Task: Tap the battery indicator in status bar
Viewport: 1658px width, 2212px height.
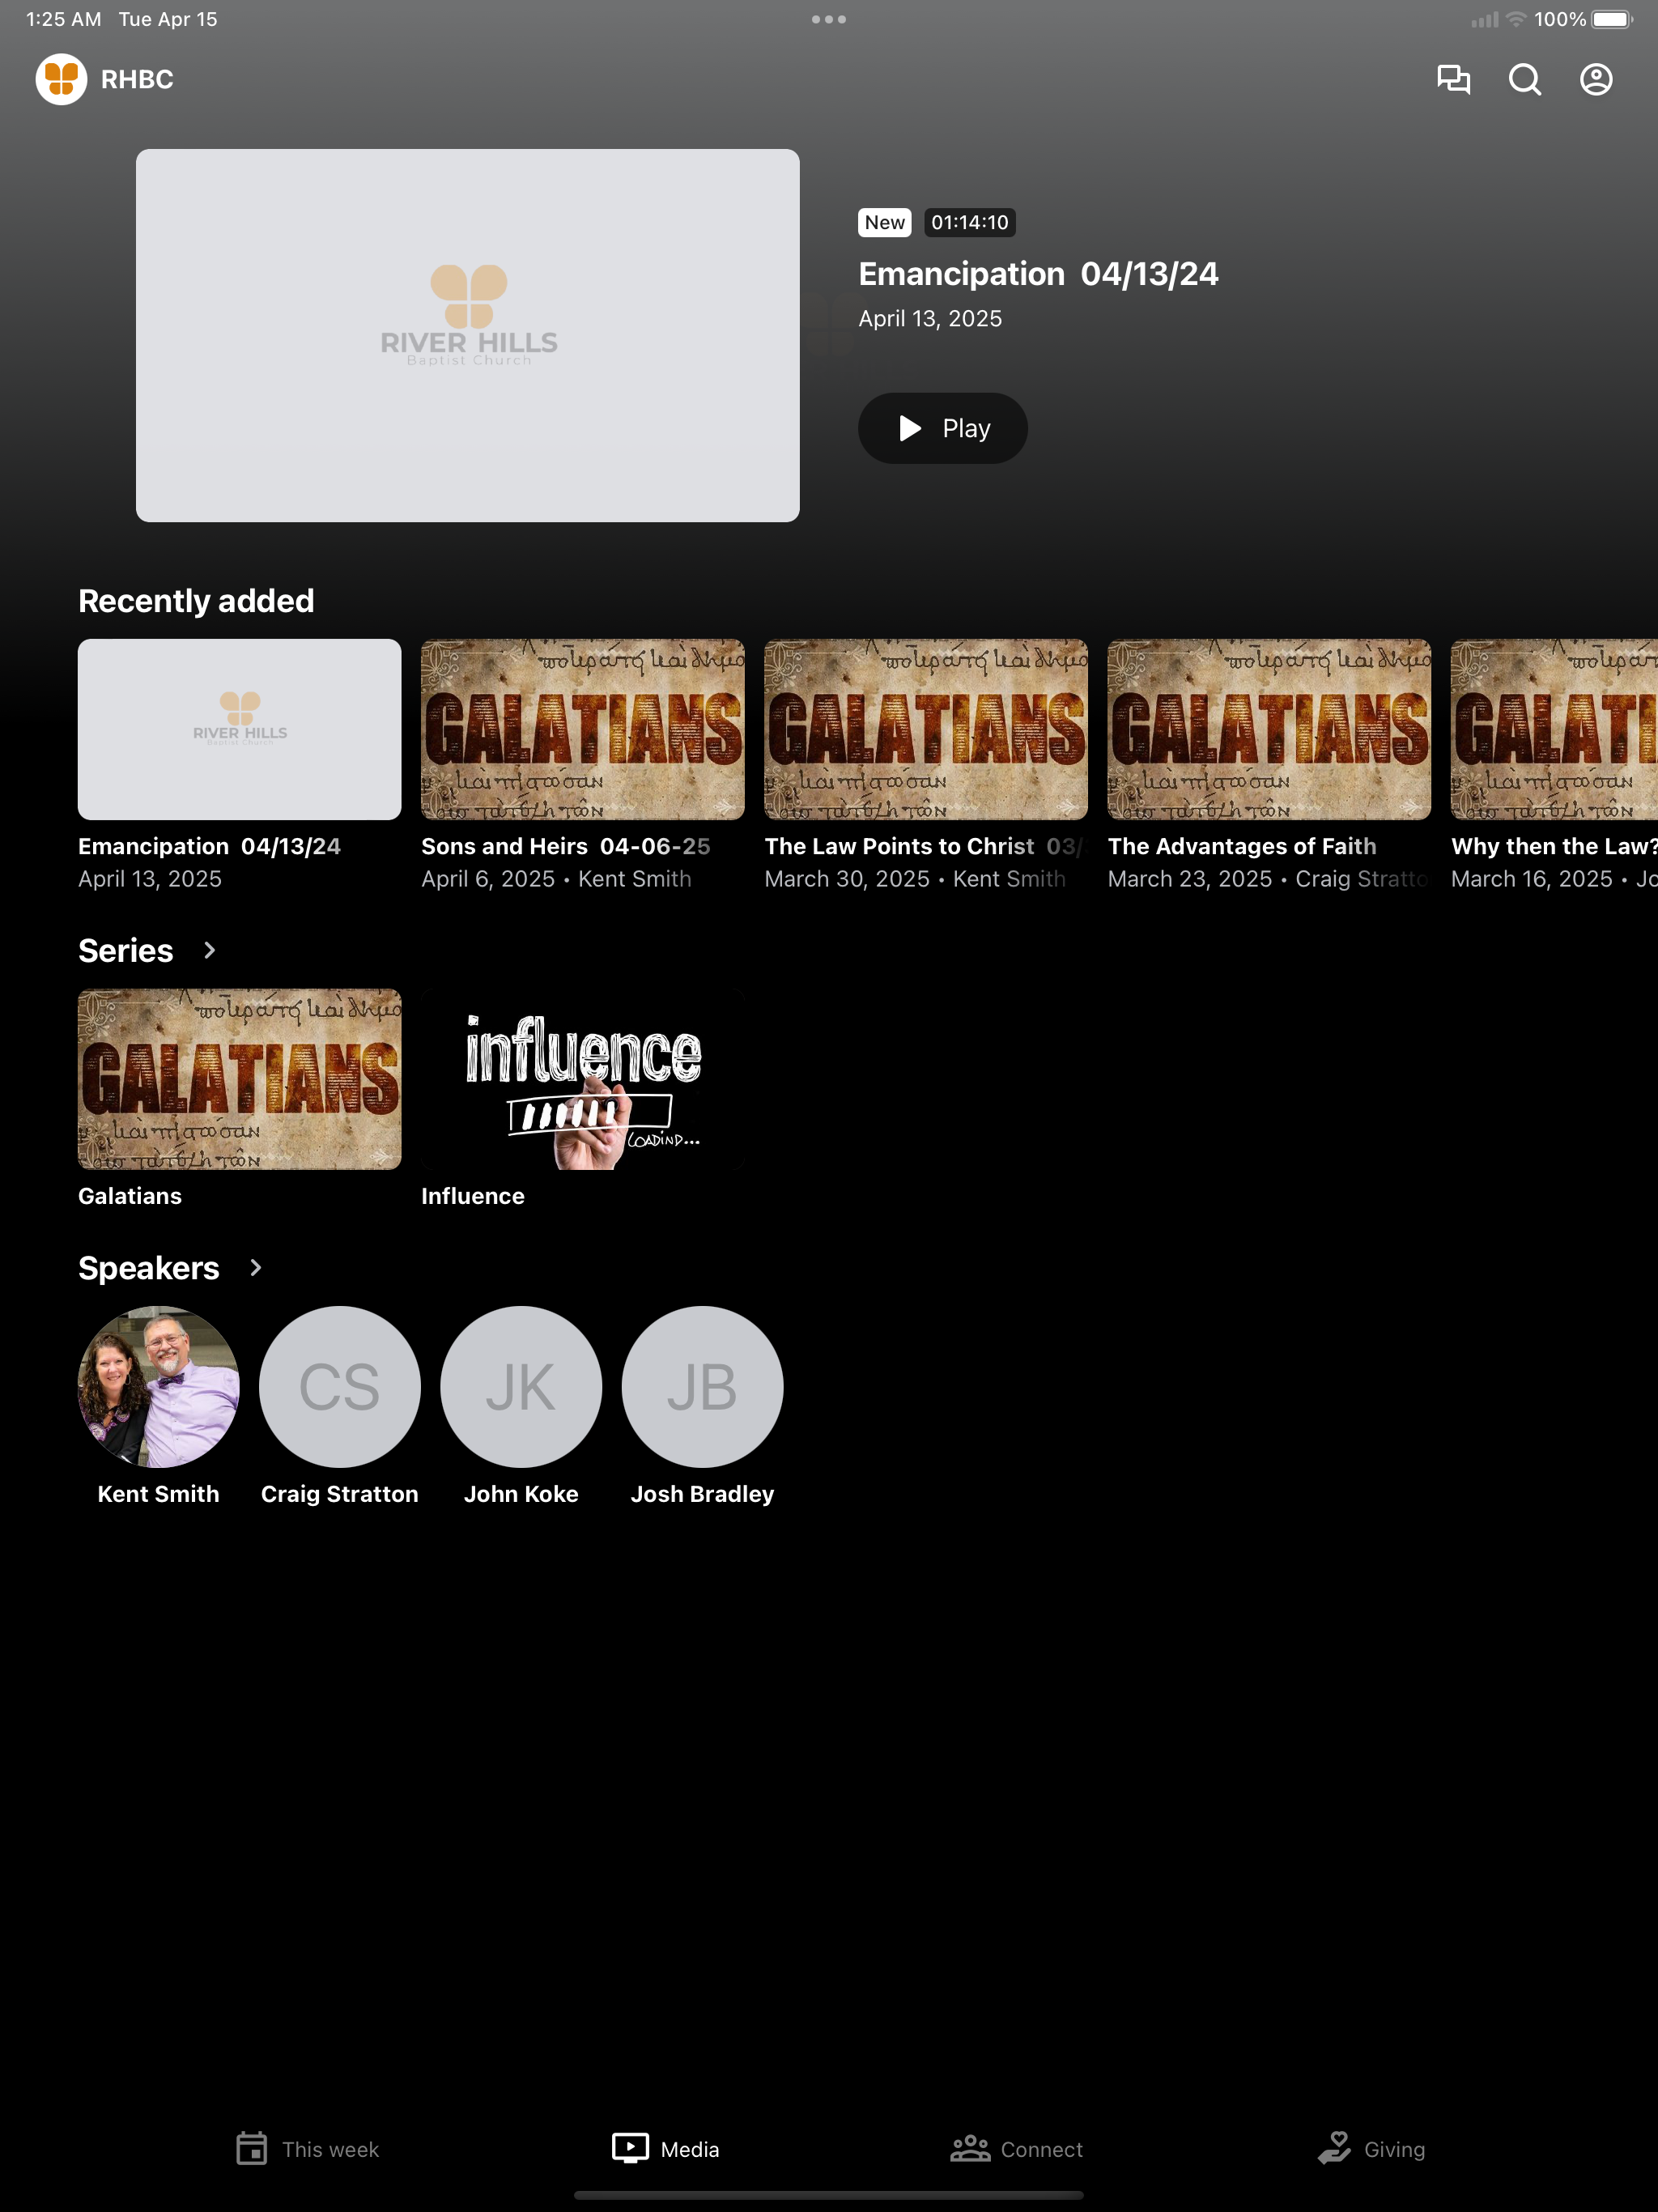Action: (1612, 19)
